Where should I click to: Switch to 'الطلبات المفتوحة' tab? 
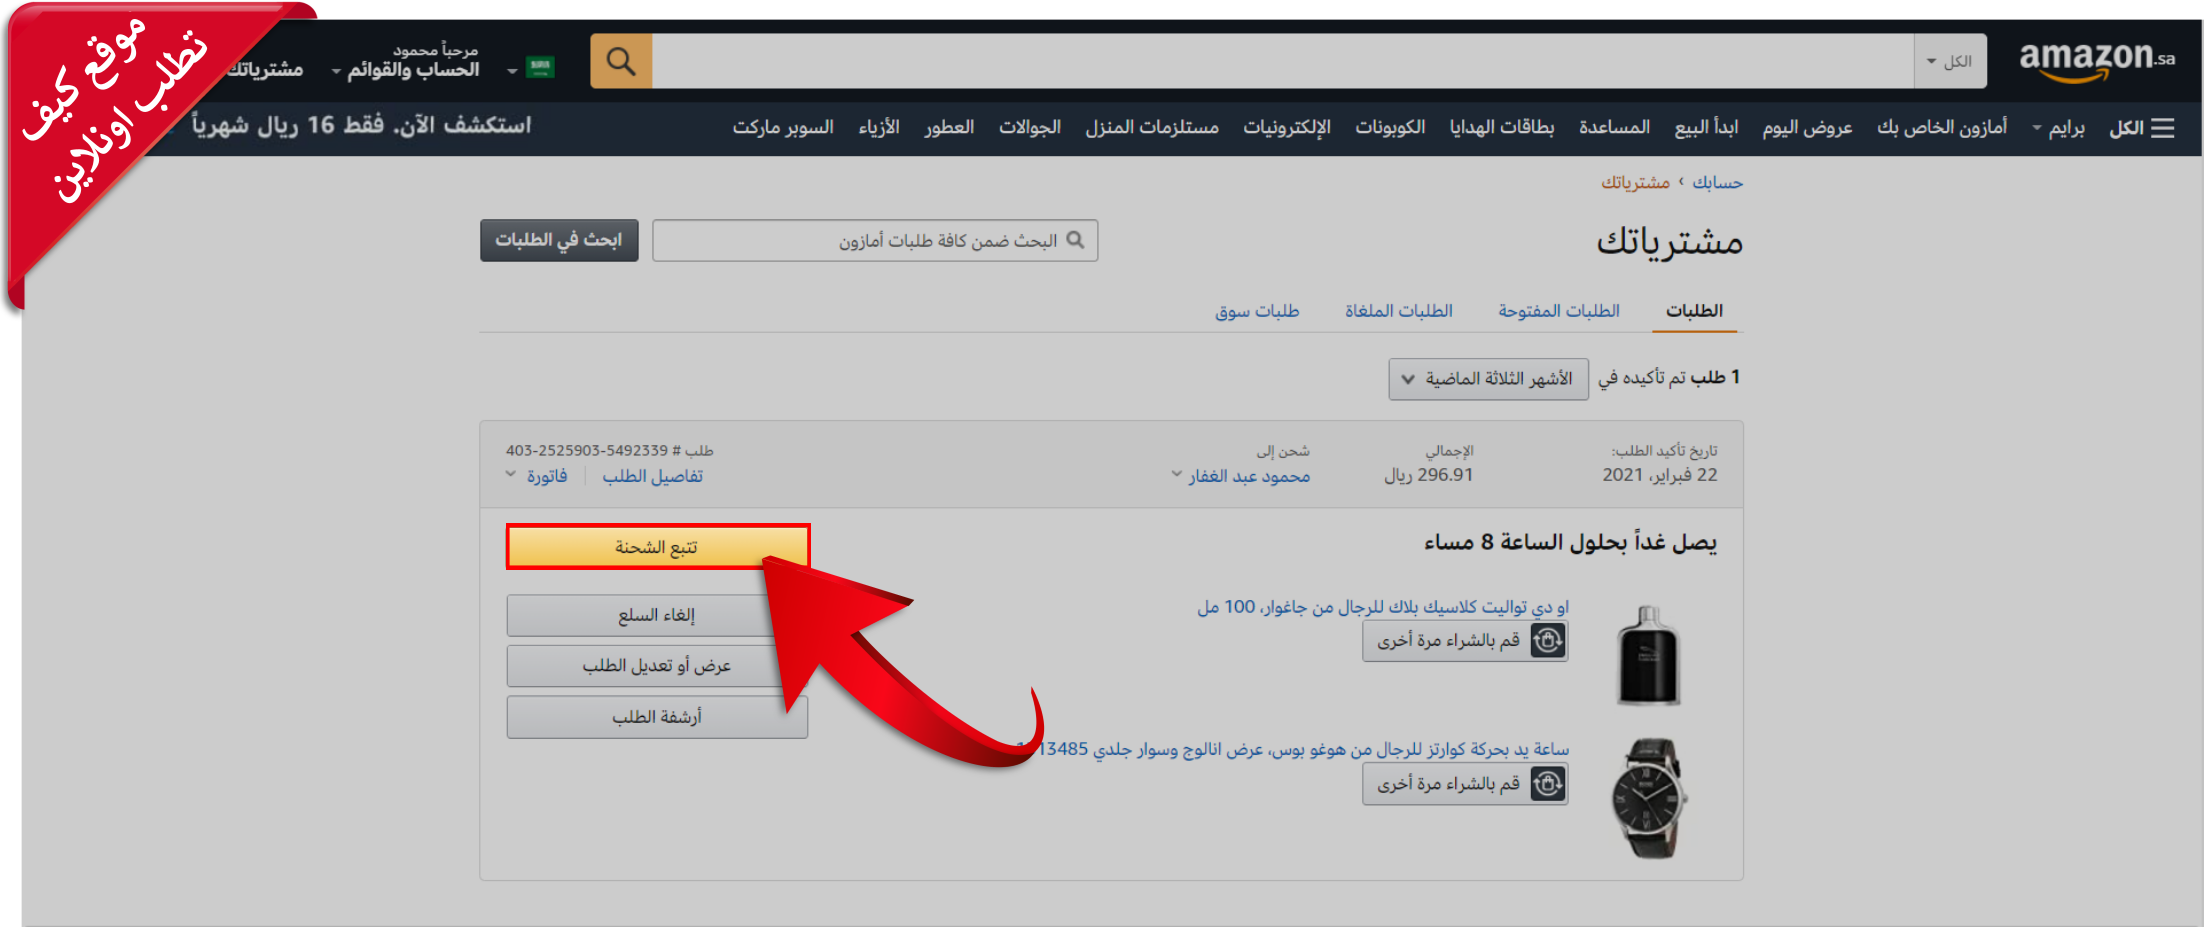[1558, 311]
